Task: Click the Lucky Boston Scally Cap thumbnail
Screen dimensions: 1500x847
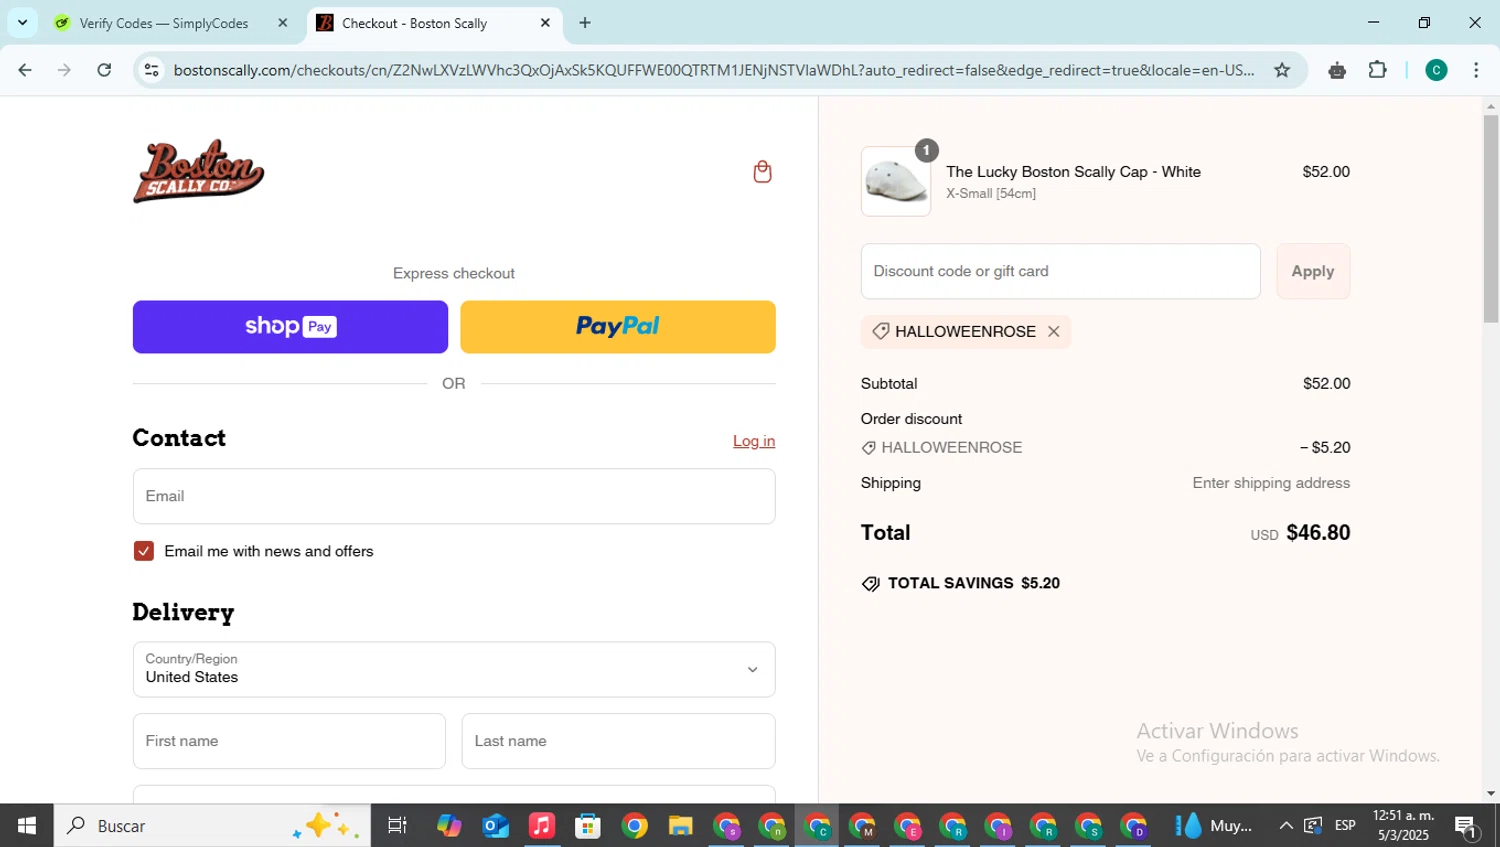Action: 896,182
